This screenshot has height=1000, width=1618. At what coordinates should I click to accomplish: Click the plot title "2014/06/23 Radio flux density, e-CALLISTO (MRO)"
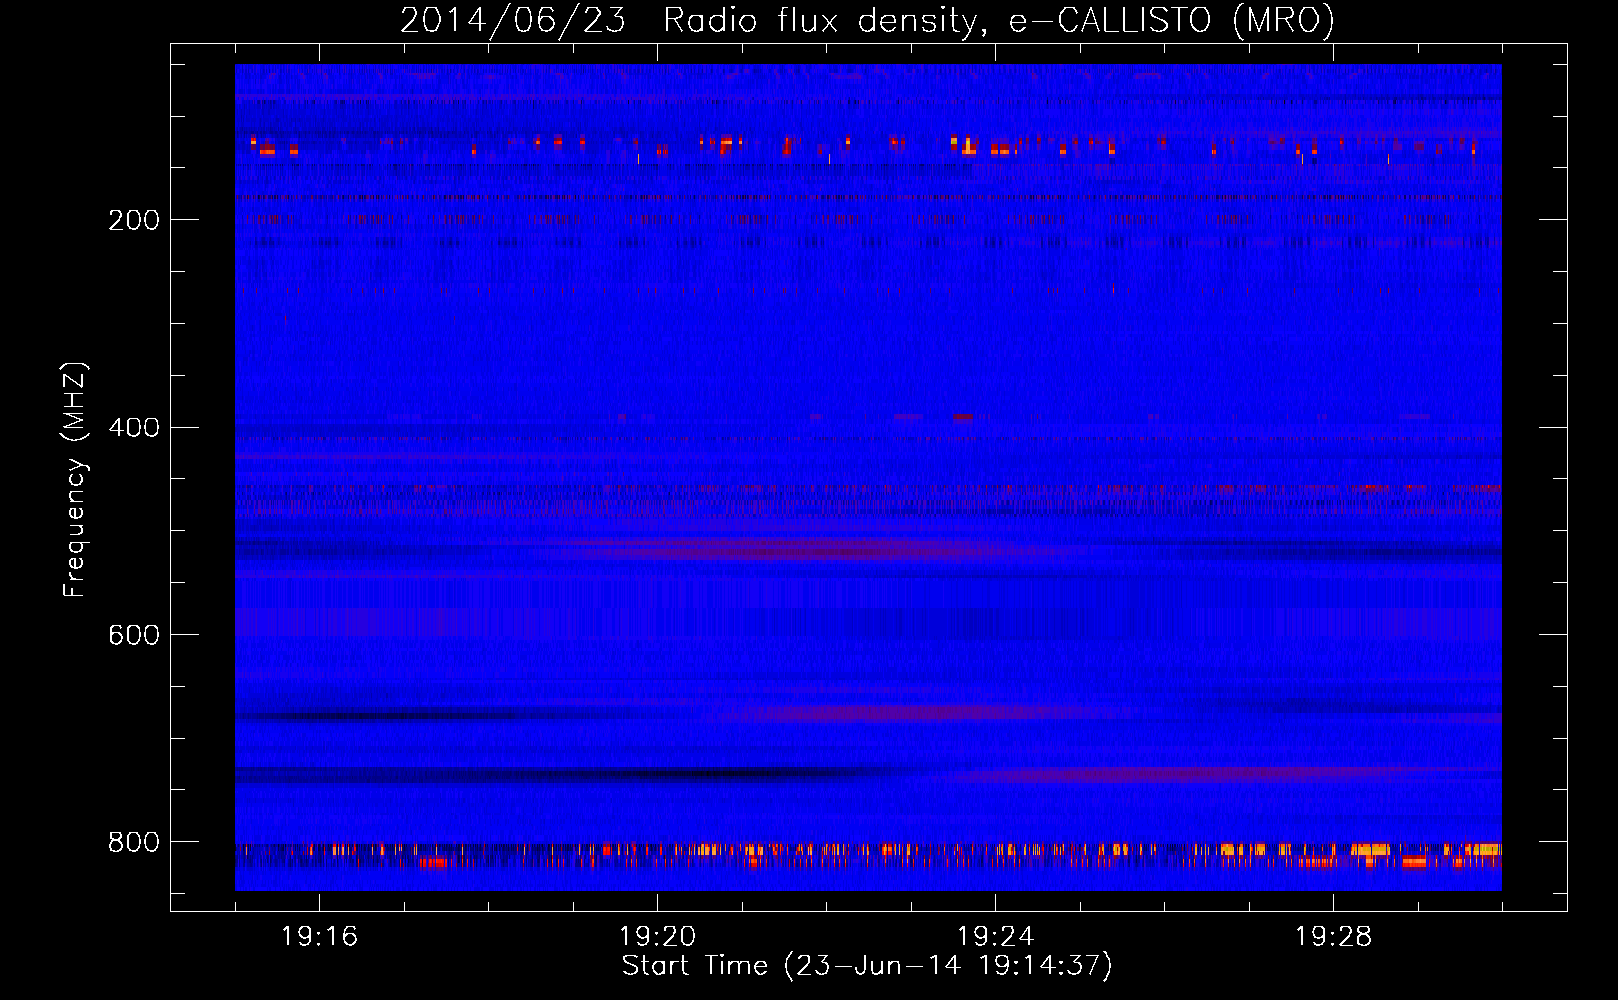pos(867,20)
